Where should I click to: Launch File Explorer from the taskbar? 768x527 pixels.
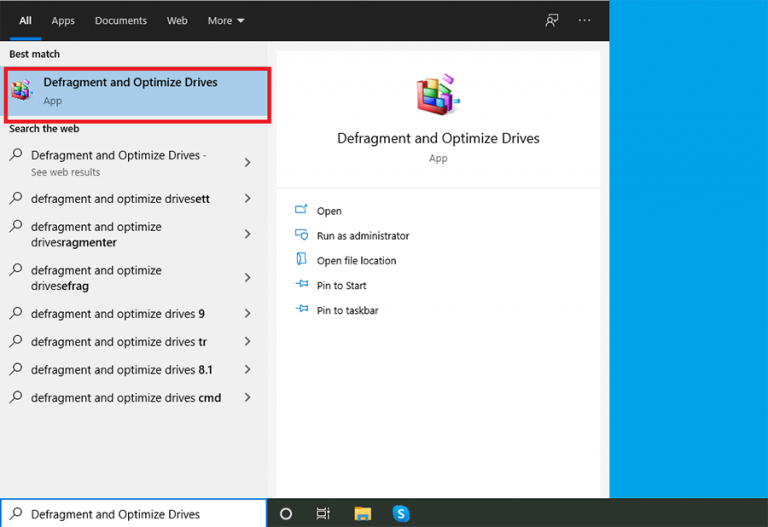click(x=362, y=513)
